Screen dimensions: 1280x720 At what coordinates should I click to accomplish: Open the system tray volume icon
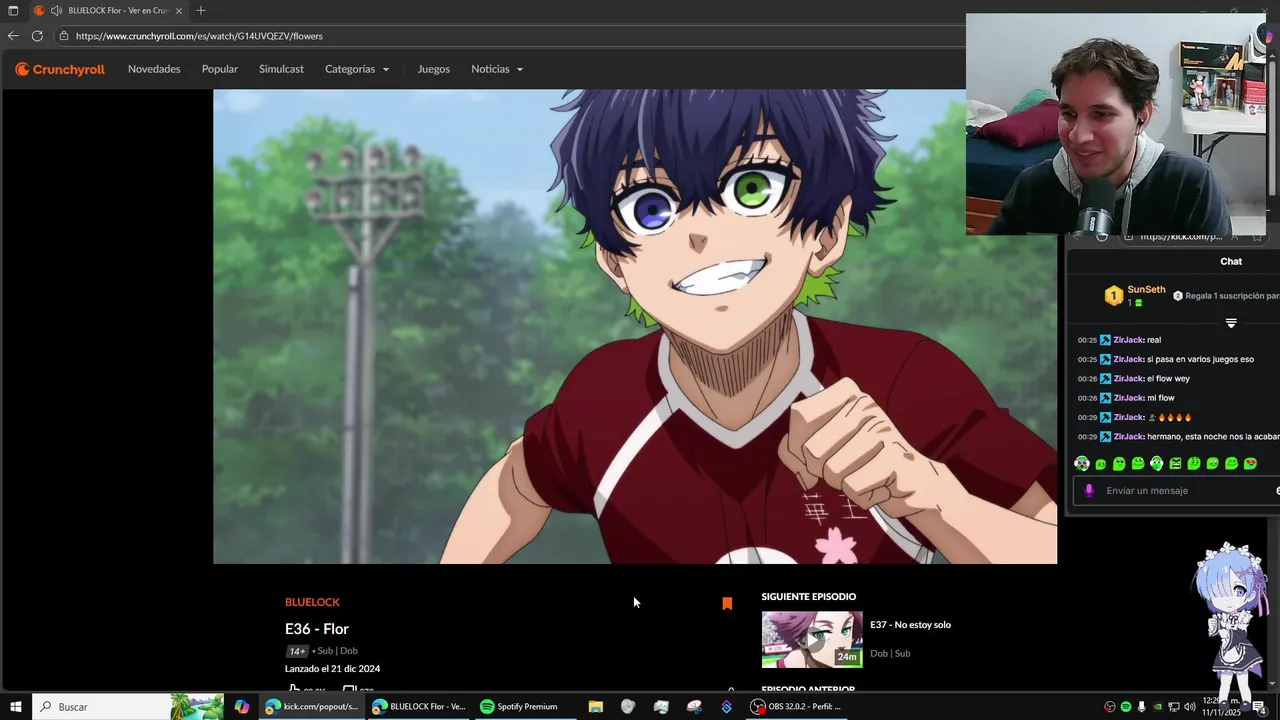click(x=1190, y=707)
